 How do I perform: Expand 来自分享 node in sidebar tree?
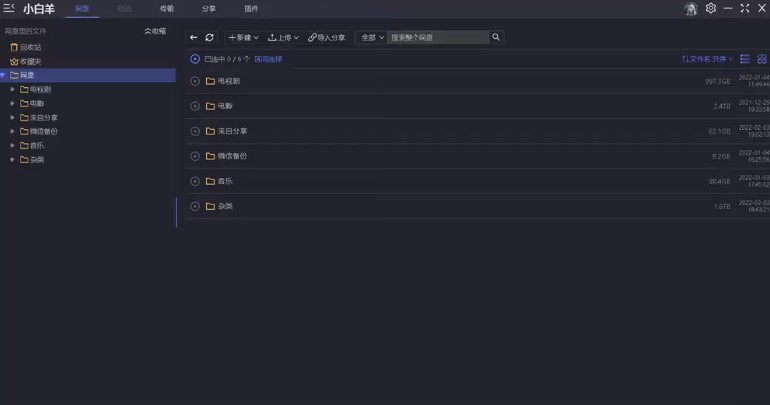tap(12, 118)
